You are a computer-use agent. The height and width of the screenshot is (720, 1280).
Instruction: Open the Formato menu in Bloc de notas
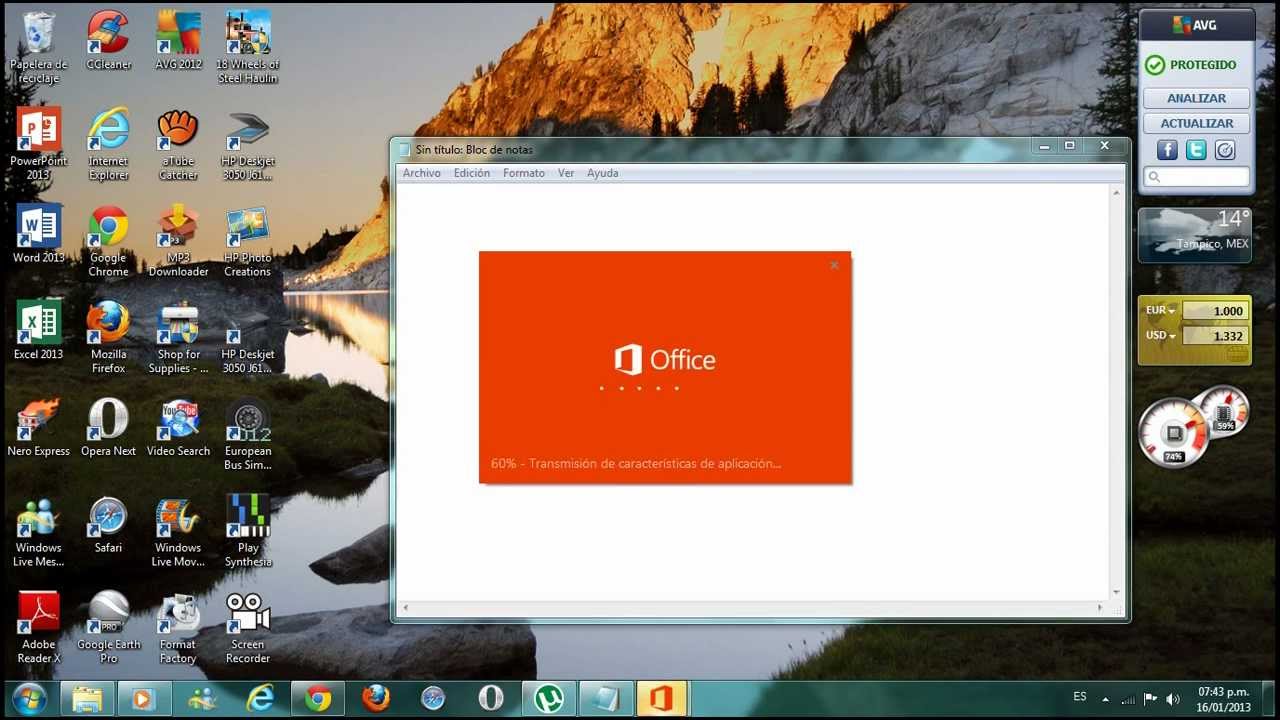click(524, 173)
